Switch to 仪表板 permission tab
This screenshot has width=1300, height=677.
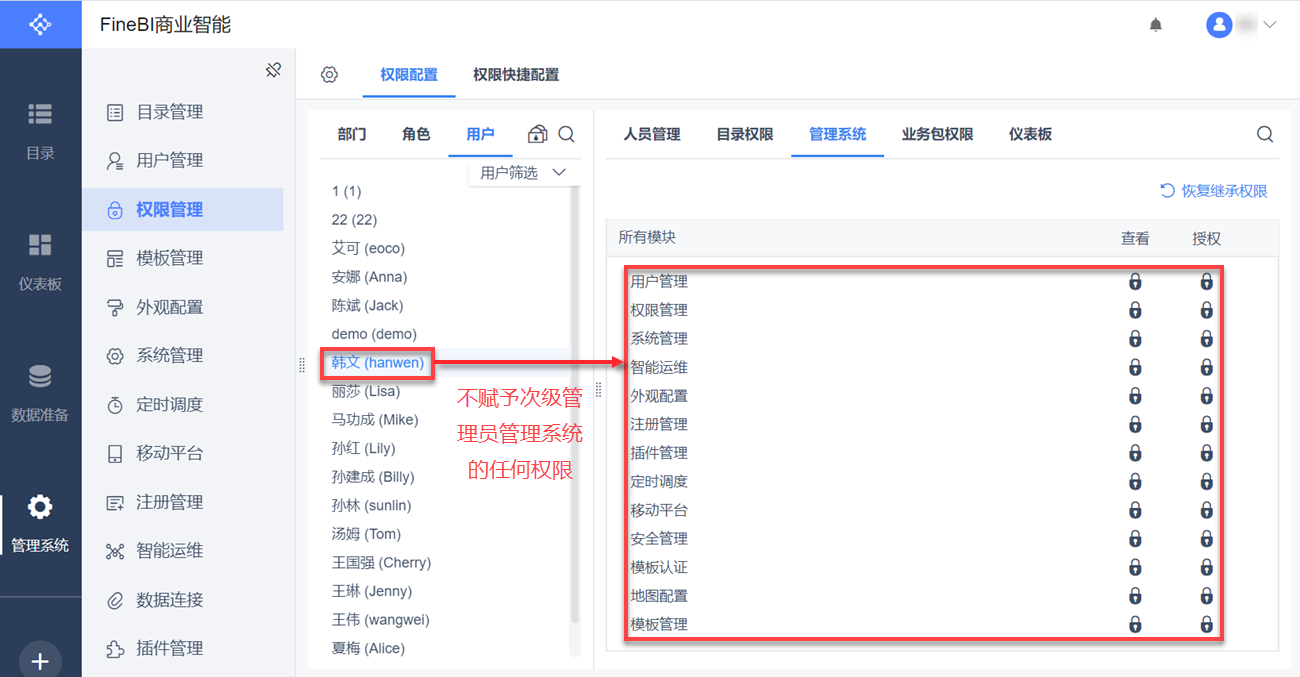coord(1030,134)
